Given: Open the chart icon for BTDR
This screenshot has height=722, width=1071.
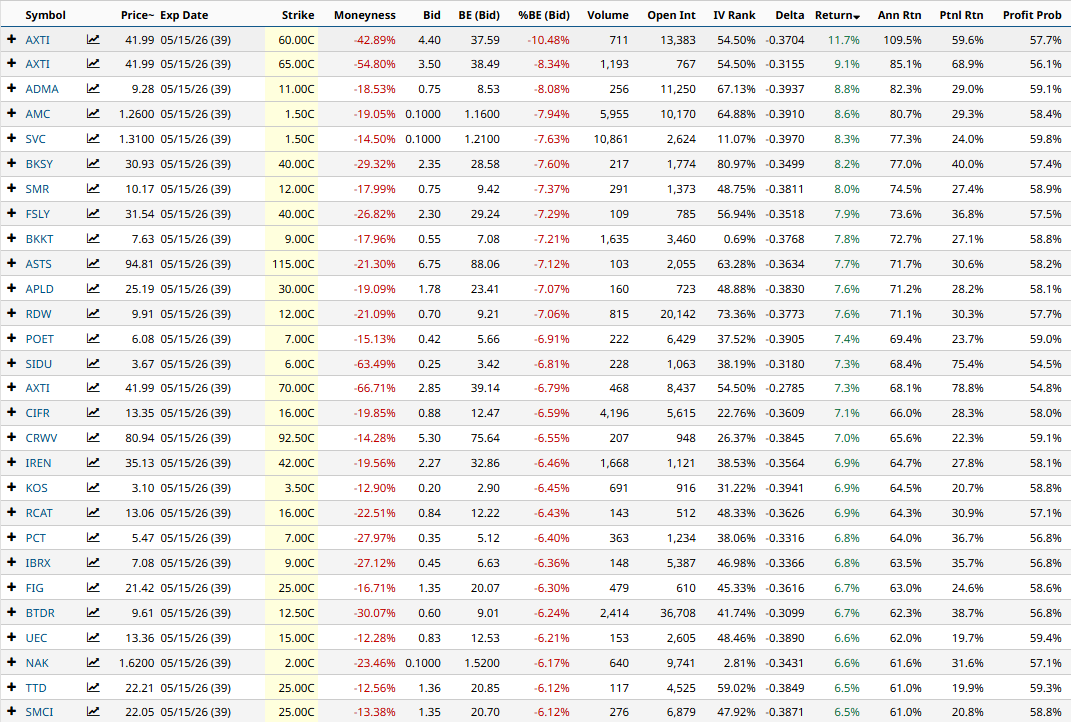Looking at the screenshot, I should click(93, 613).
